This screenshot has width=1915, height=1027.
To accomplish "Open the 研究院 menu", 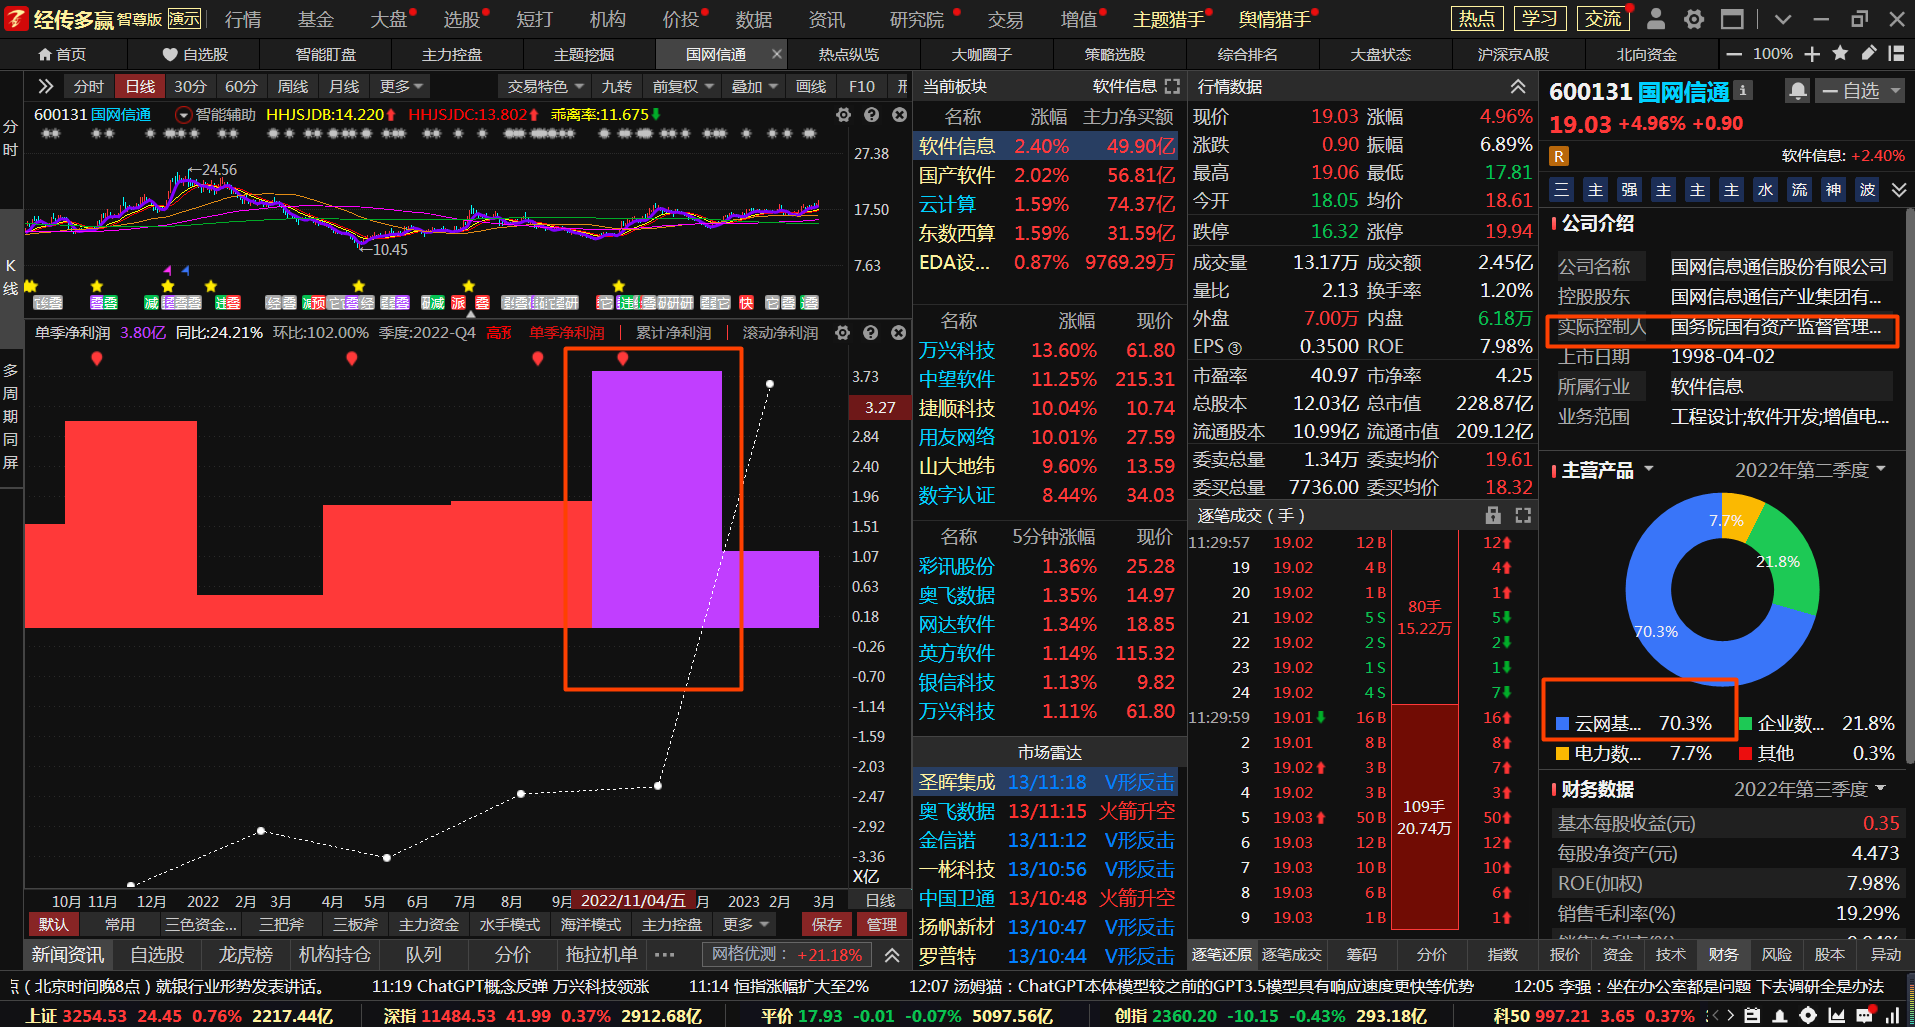I will (916, 19).
